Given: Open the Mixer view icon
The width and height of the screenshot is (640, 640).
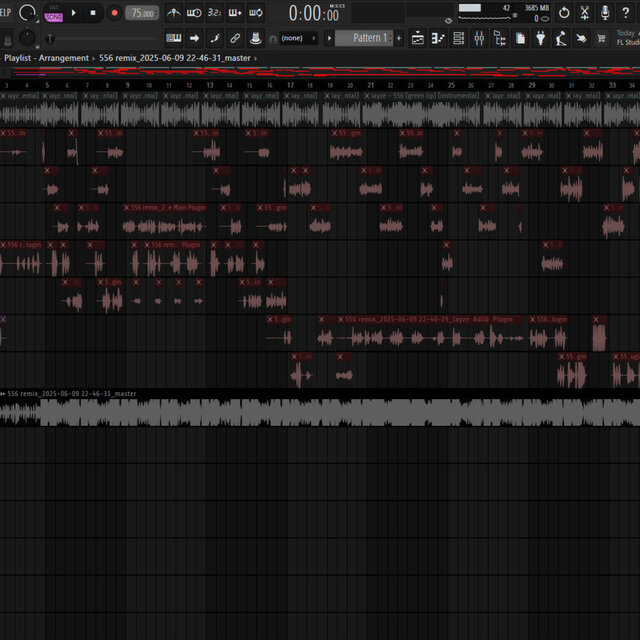Looking at the screenshot, I should point(479,38).
